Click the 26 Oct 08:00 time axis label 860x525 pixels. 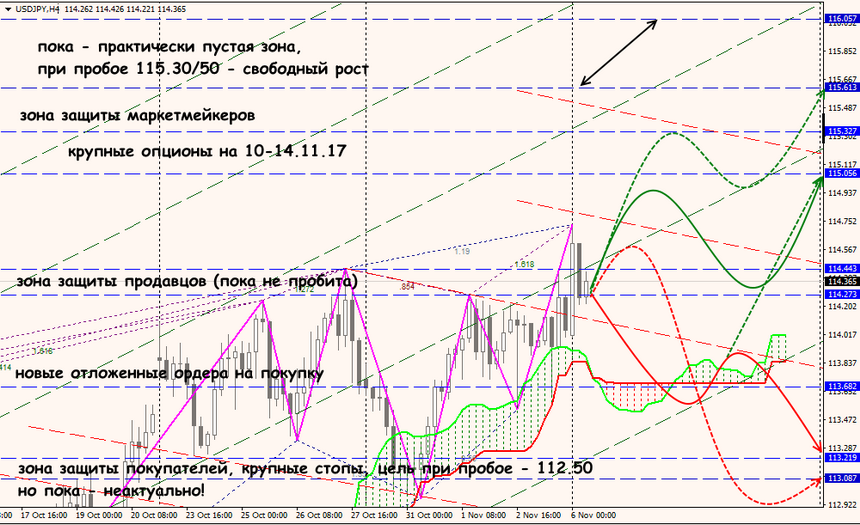pos(319,516)
